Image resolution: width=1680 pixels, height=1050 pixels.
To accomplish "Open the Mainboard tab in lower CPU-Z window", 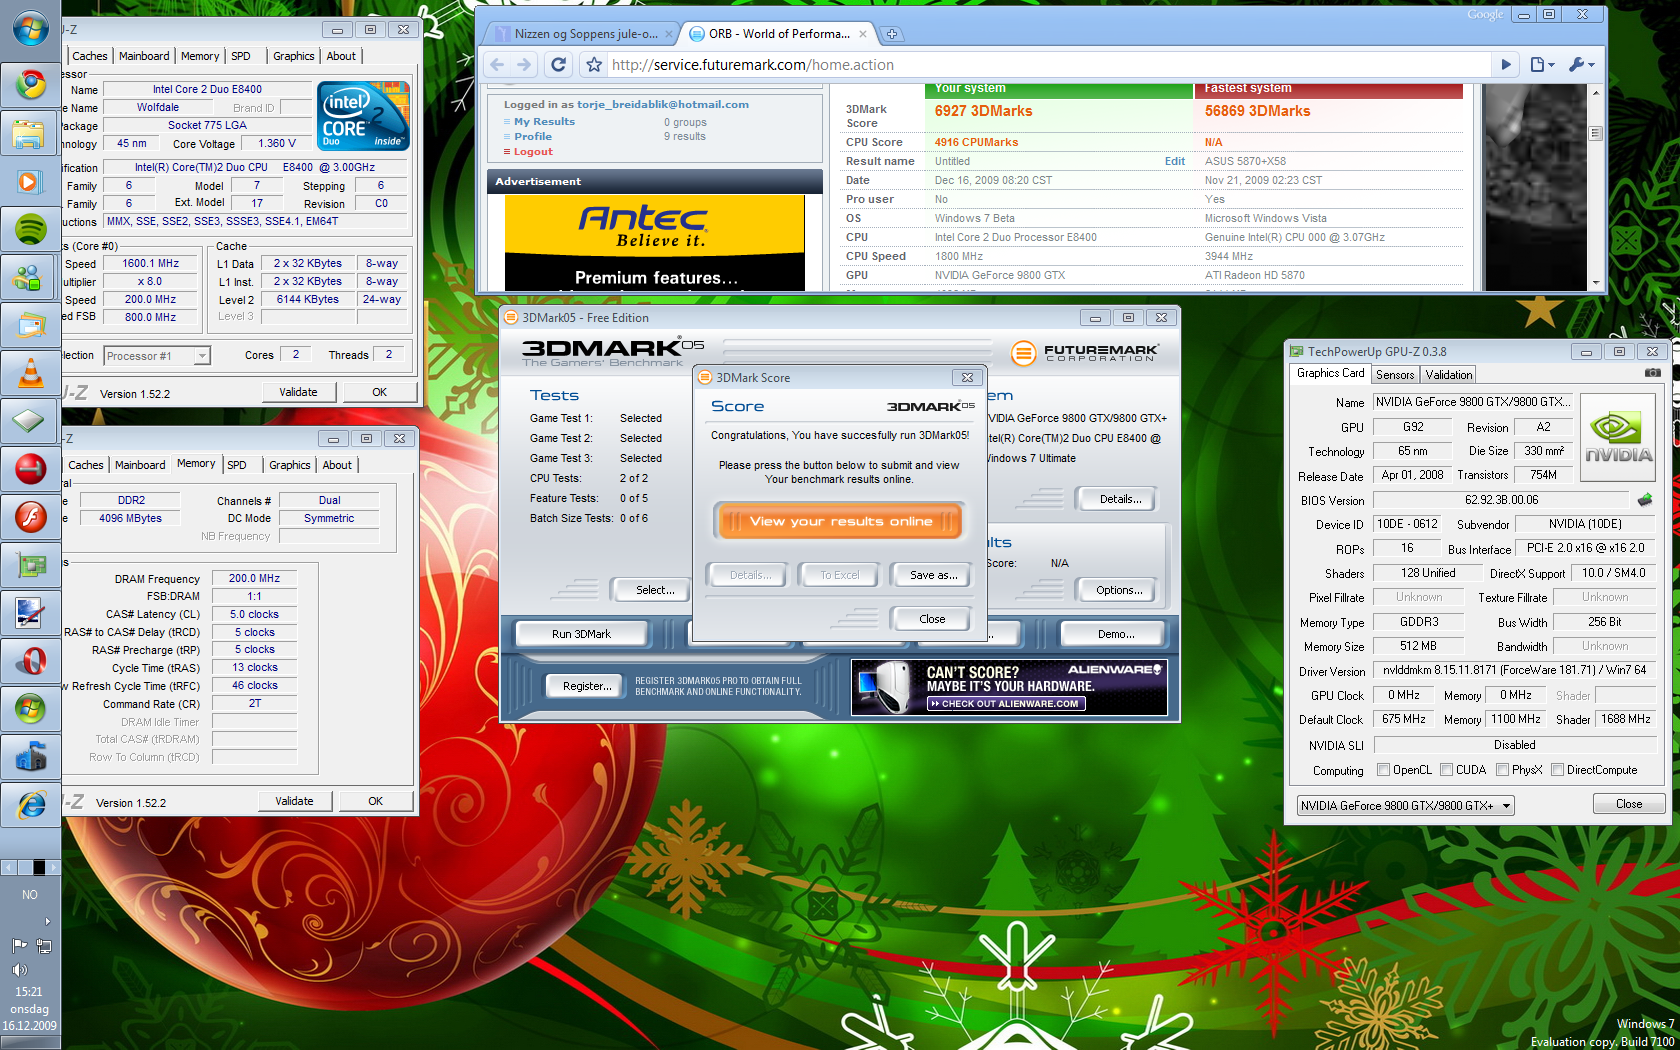I will click(140, 465).
